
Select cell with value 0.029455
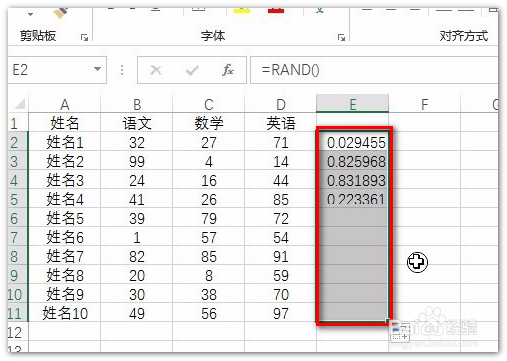353,142
